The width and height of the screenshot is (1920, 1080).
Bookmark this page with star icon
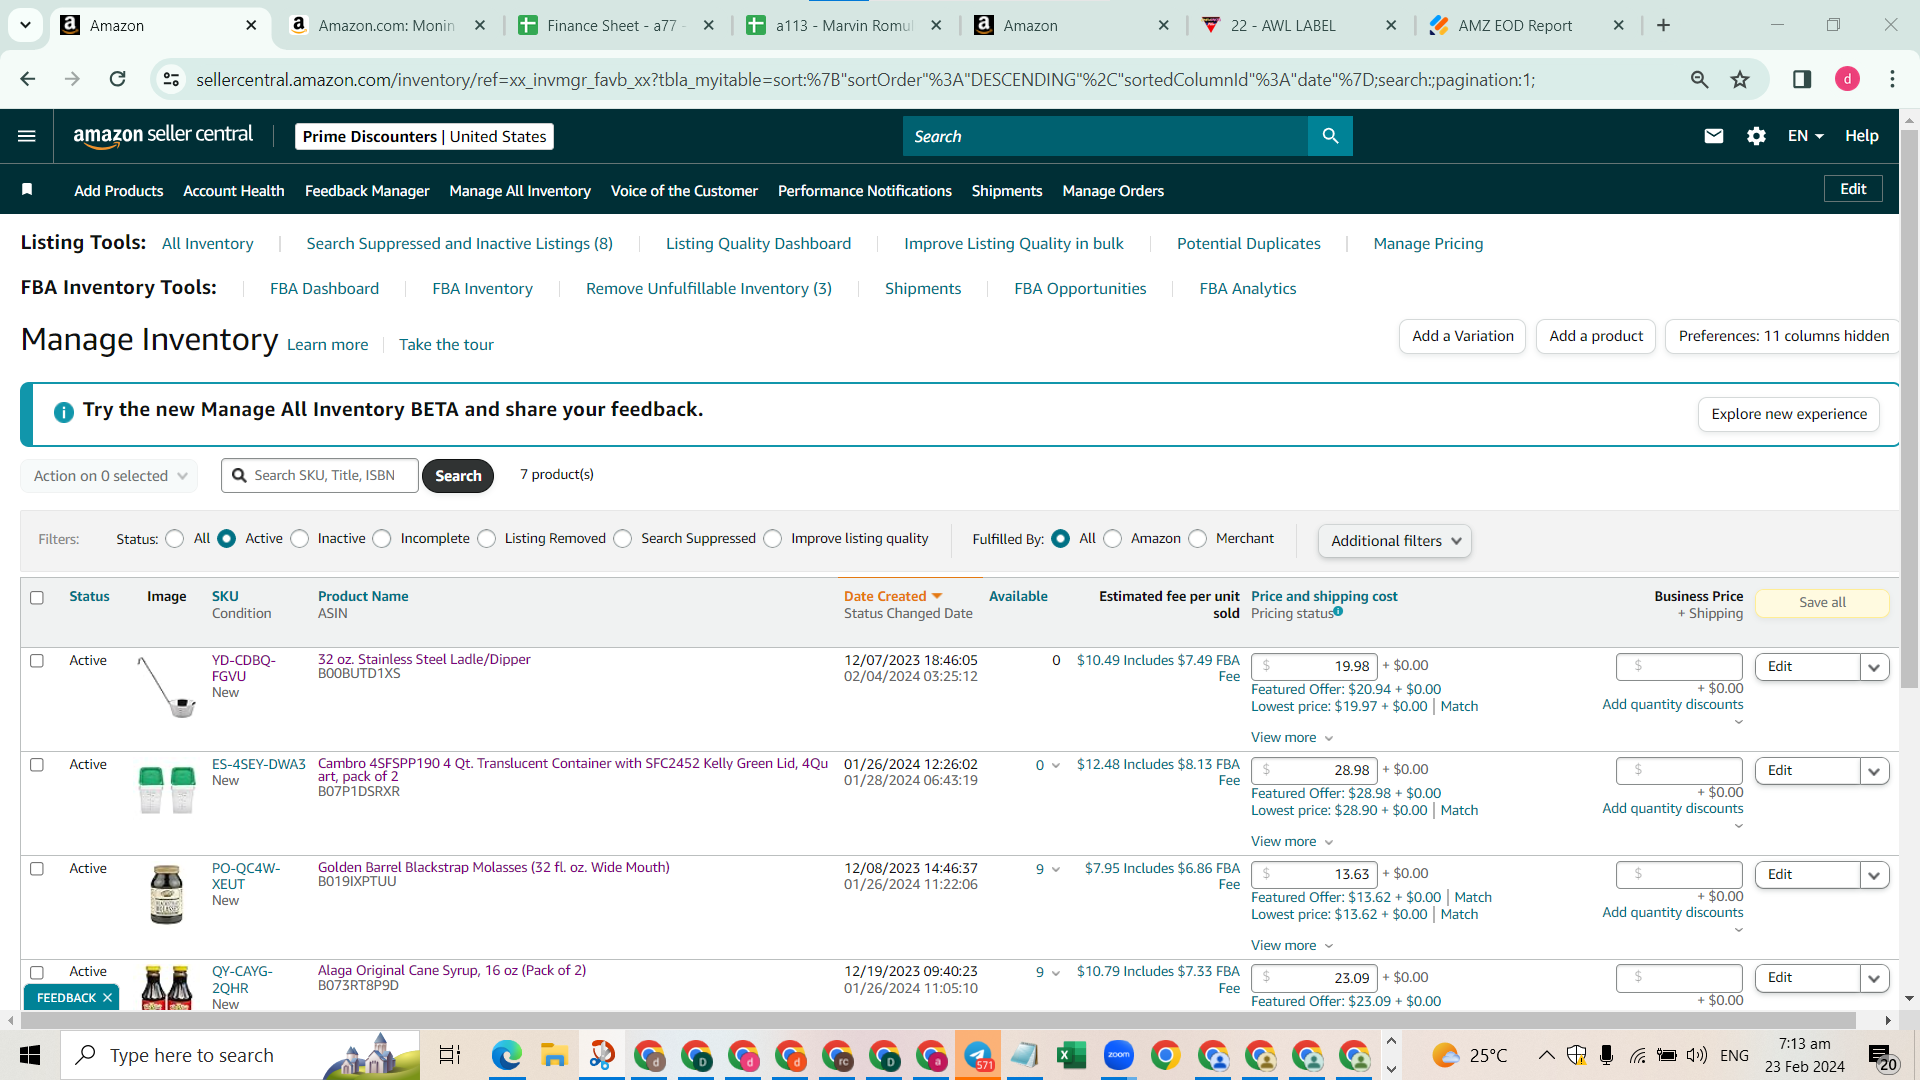tap(1740, 79)
